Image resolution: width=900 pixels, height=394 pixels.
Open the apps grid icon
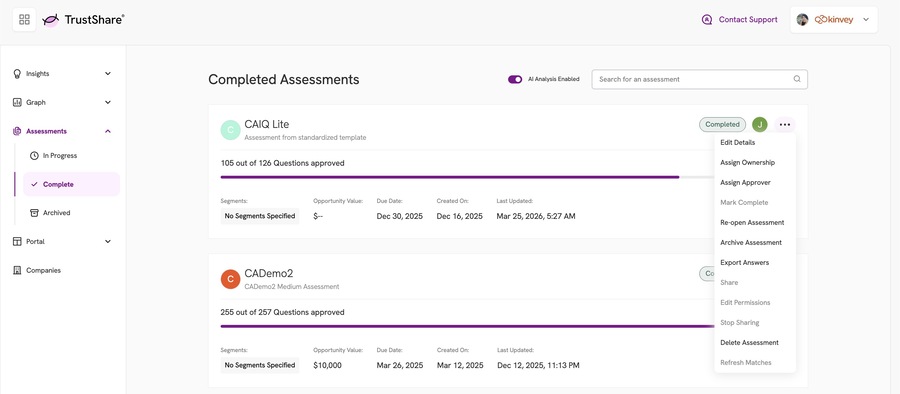tap(24, 20)
